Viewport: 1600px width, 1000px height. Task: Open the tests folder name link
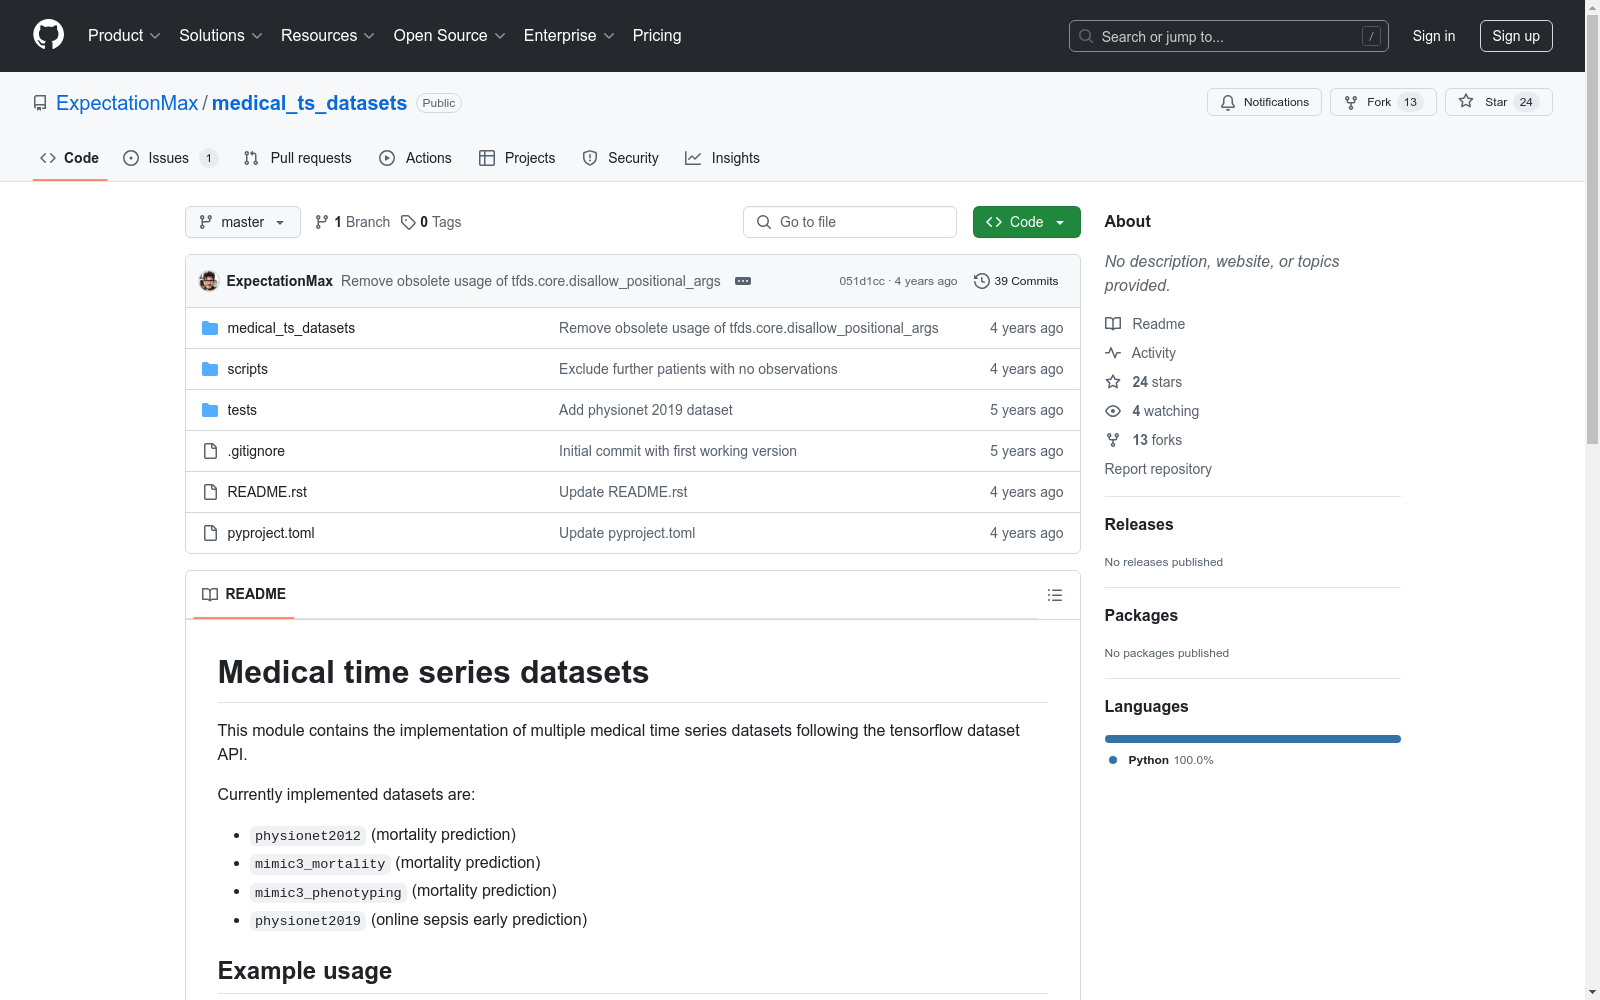pyautogui.click(x=242, y=410)
